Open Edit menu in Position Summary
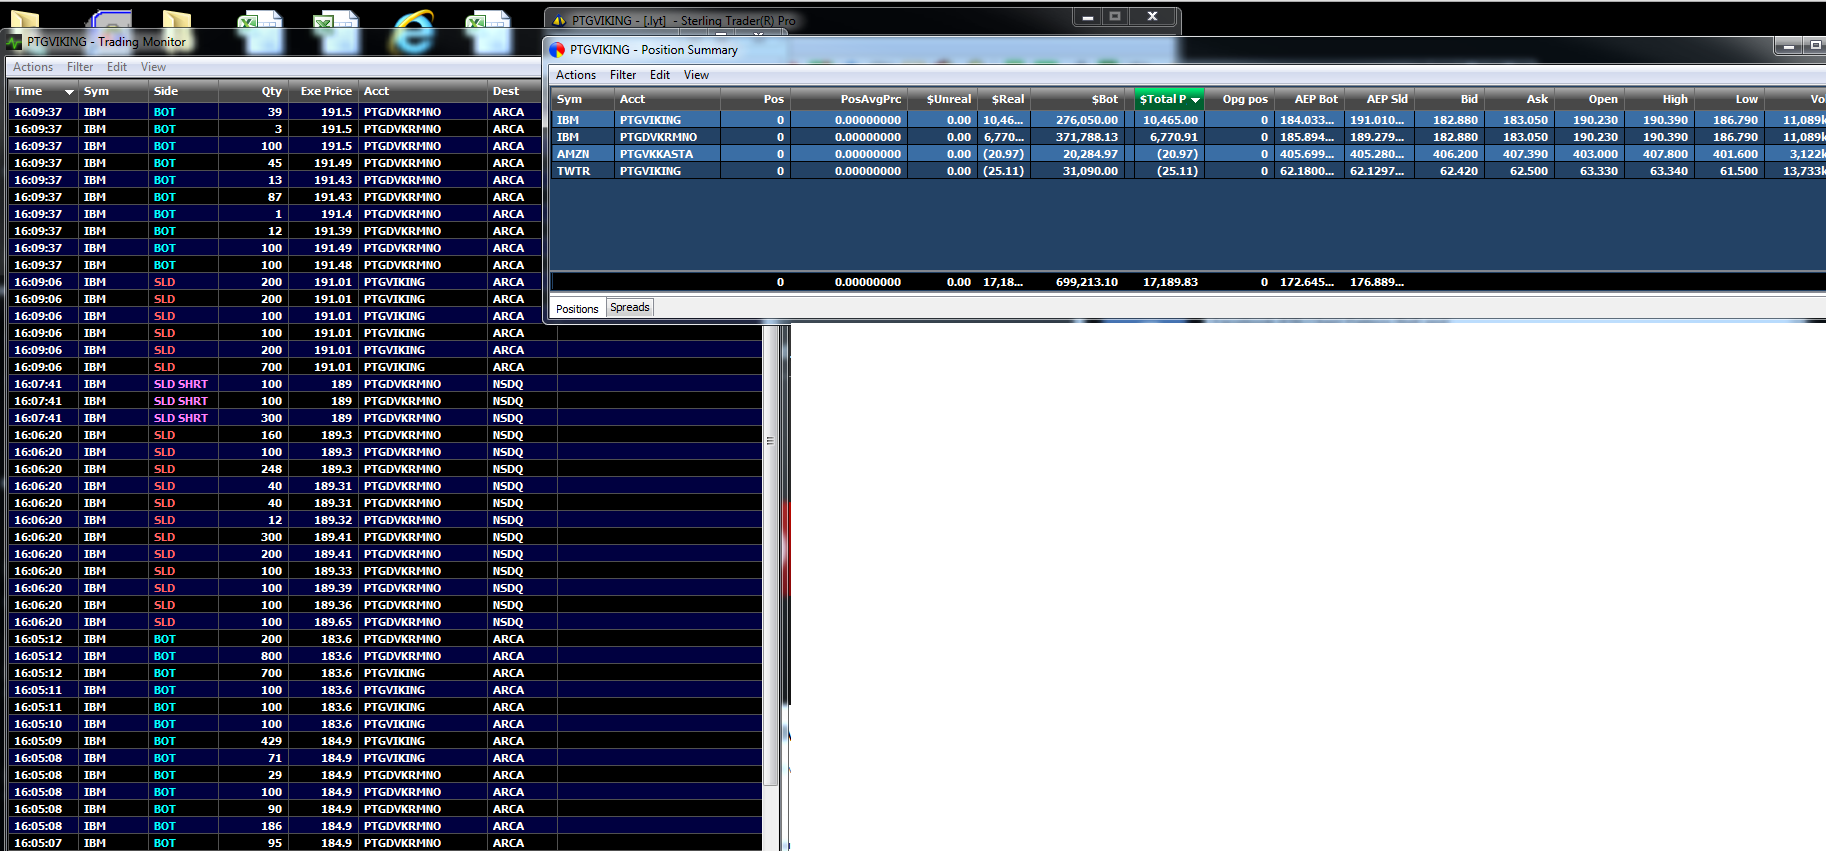 (660, 75)
